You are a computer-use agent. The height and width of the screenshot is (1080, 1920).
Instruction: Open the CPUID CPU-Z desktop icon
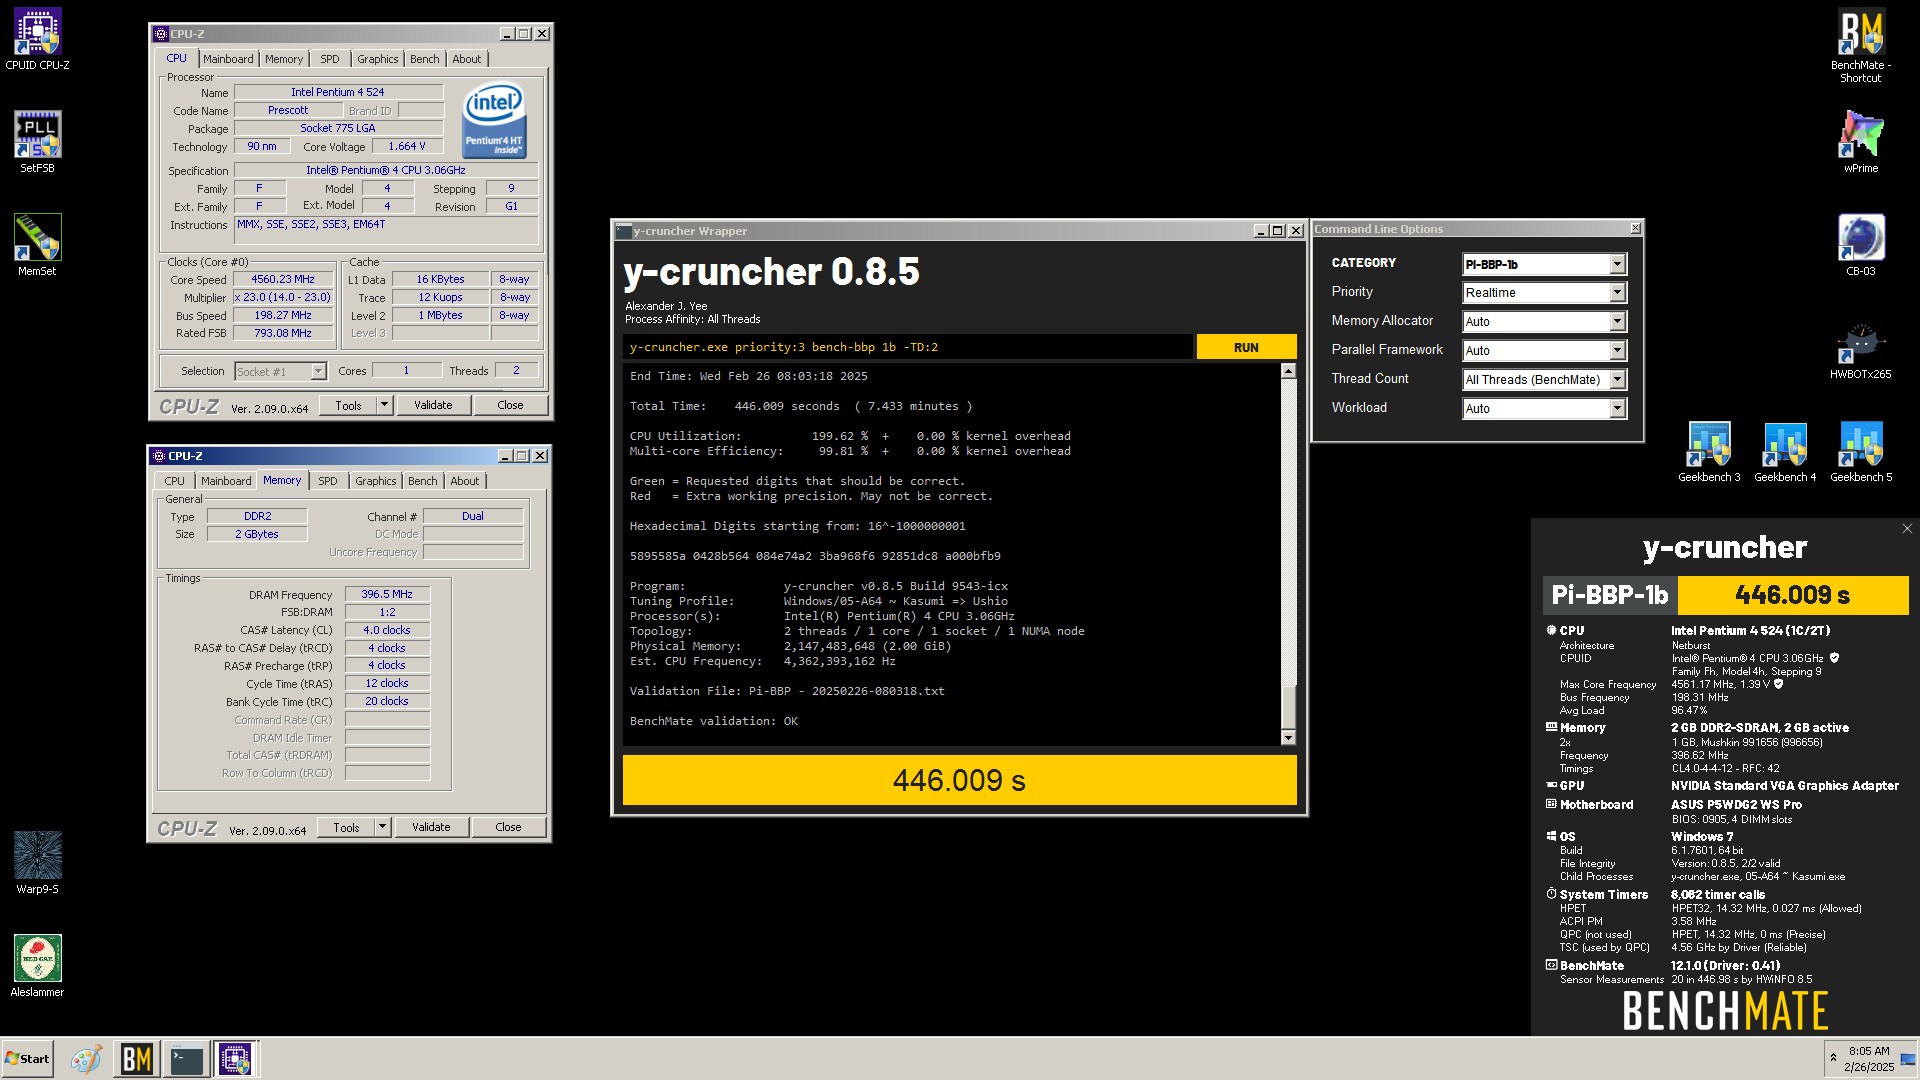tap(37, 40)
